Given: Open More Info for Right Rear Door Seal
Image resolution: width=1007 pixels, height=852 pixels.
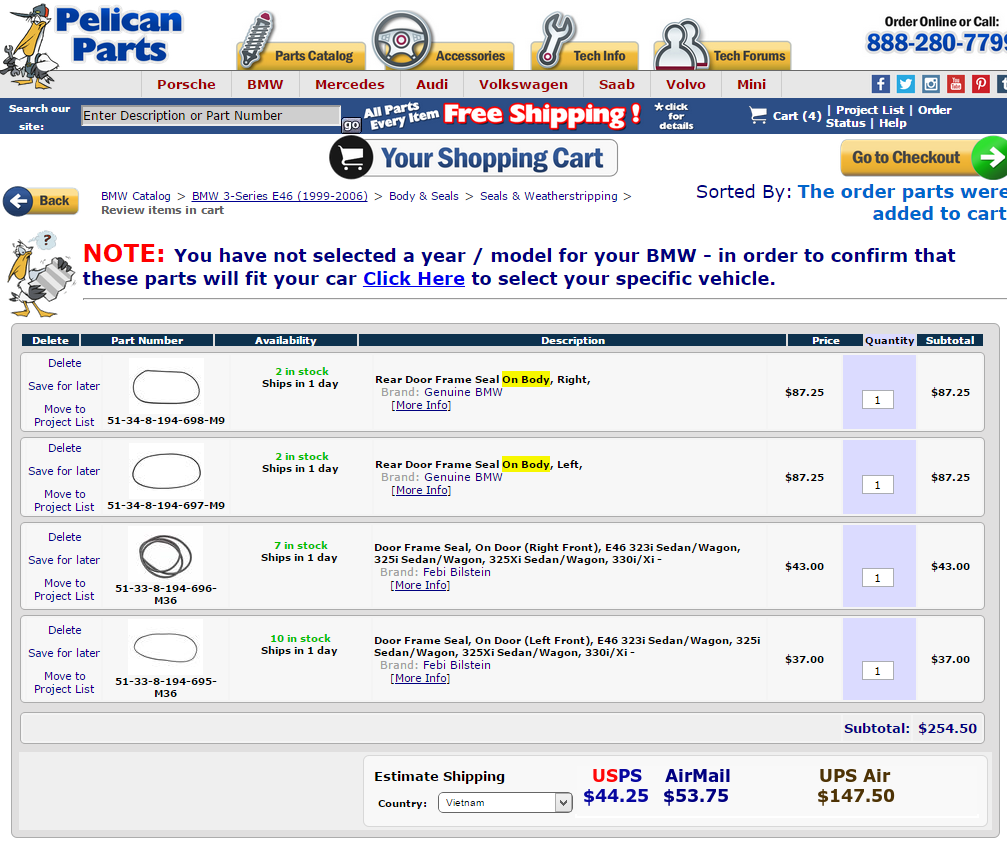Looking at the screenshot, I should [x=421, y=405].
